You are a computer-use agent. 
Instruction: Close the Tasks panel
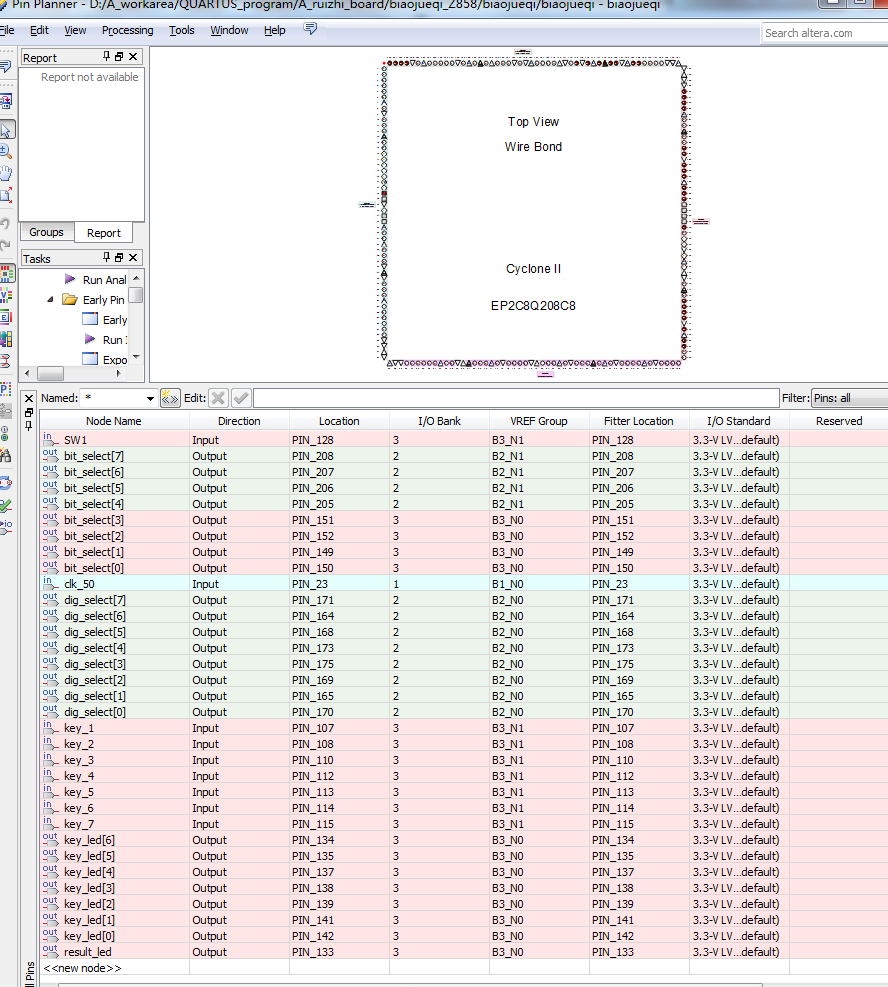[133, 257]
